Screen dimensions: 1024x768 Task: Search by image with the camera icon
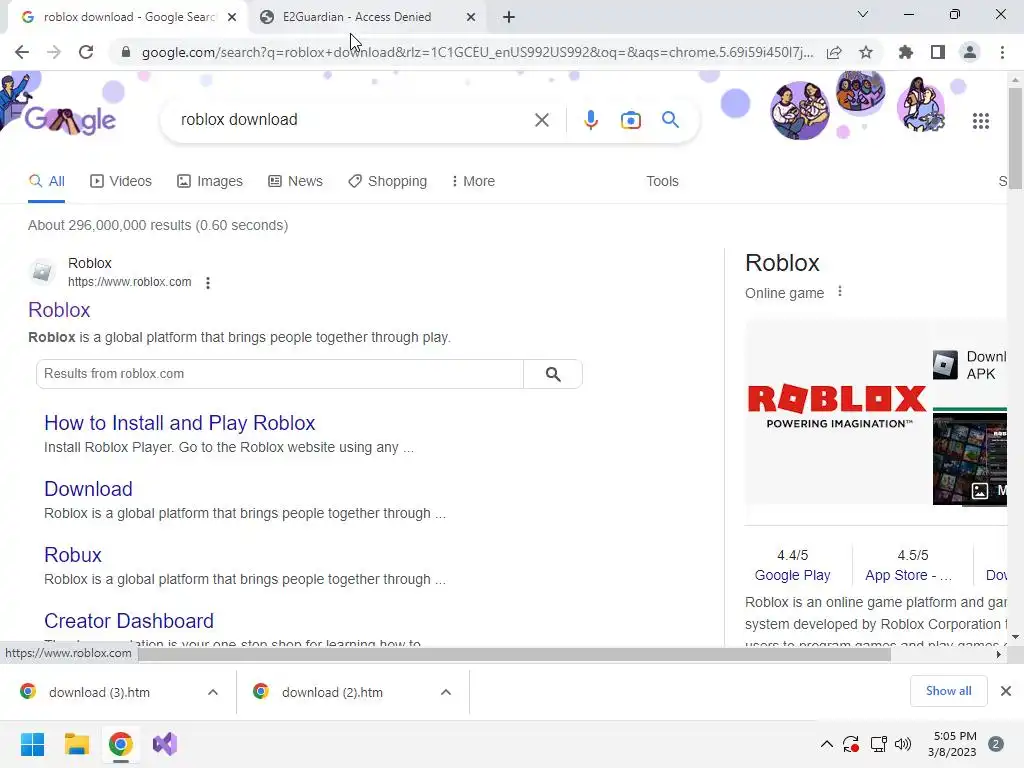tap(630, 120)
